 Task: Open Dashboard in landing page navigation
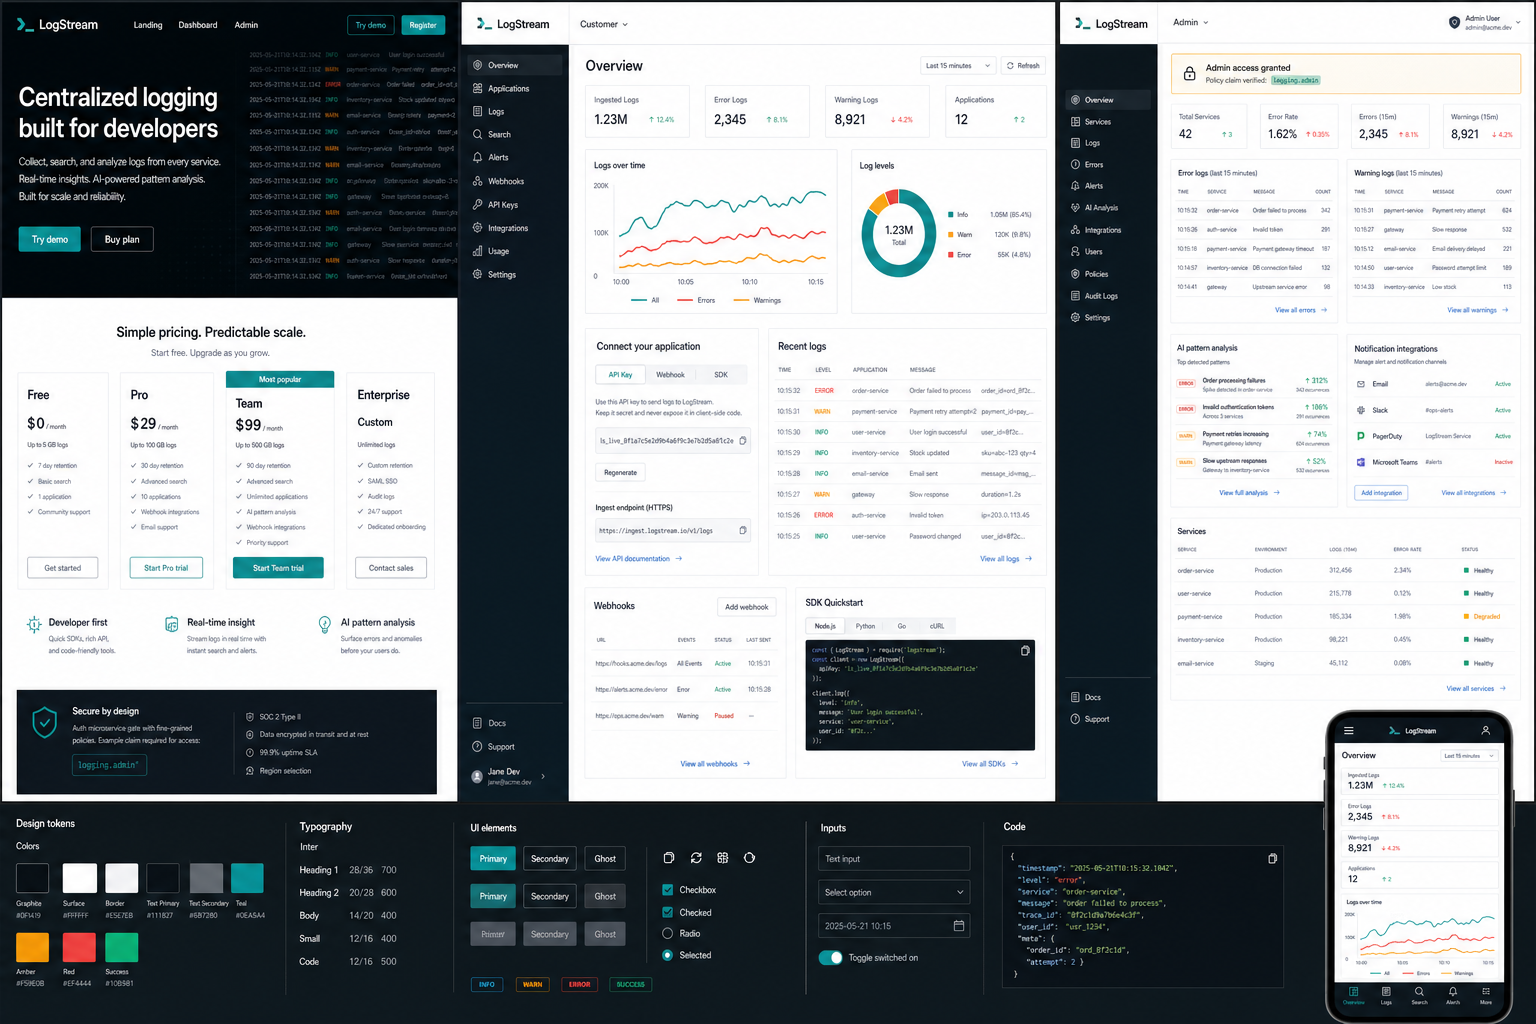[x=198, y=25]
